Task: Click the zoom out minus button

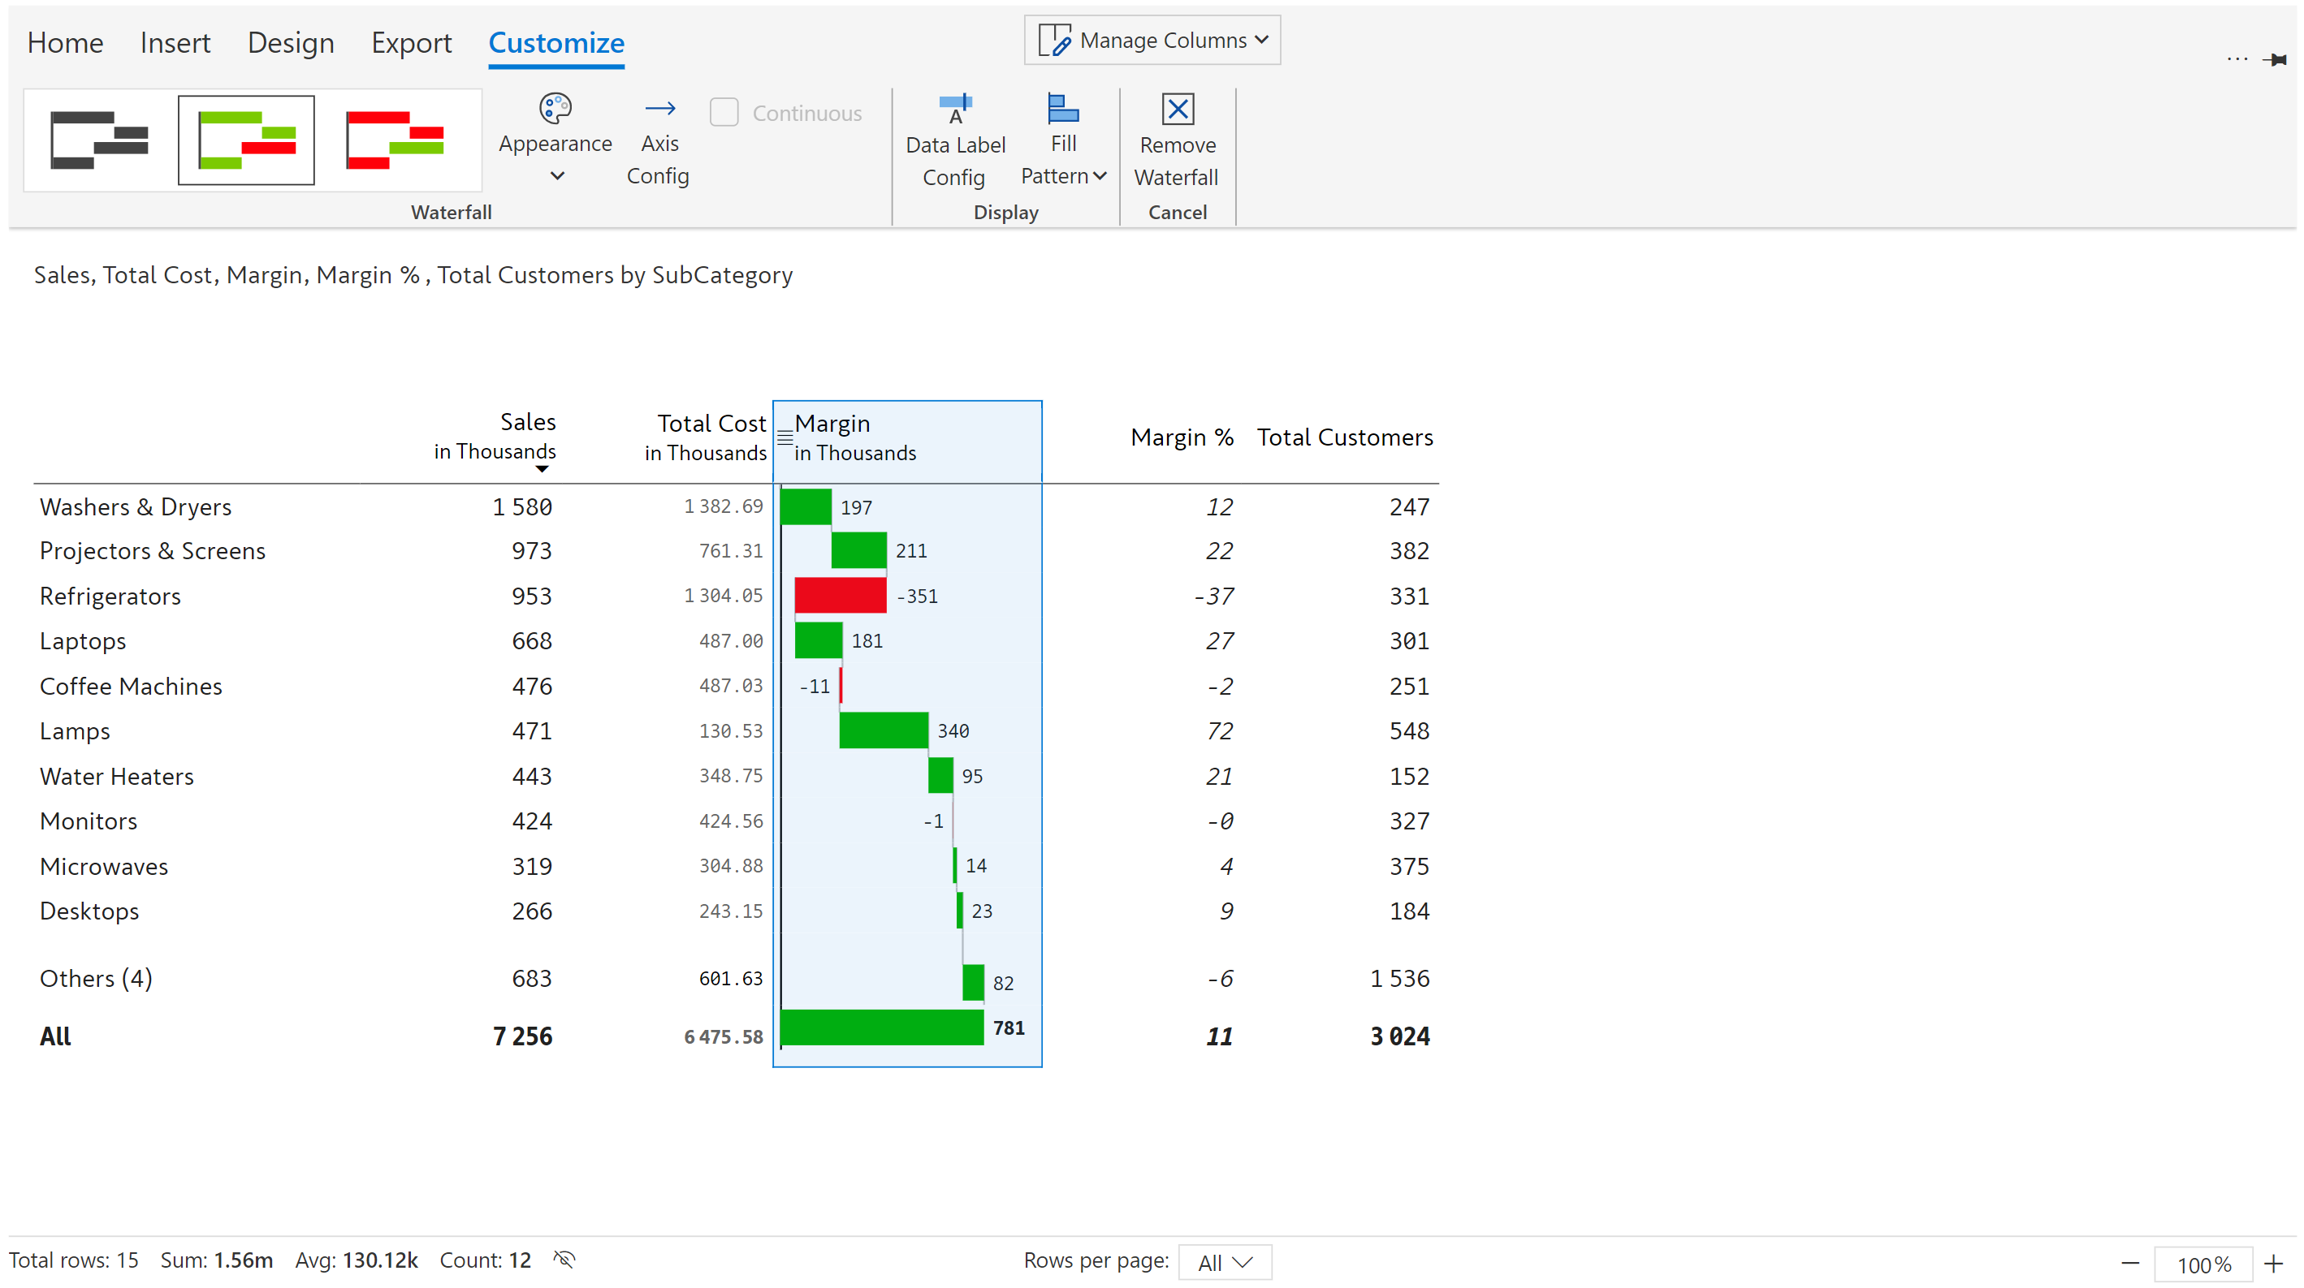Action: (2130, 1263)
